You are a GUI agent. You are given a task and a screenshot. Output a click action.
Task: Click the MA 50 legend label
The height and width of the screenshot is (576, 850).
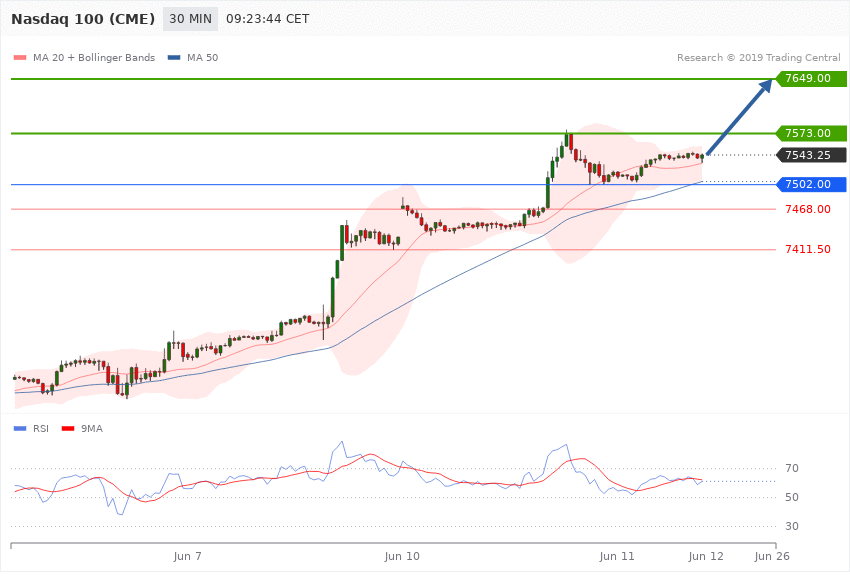(202, 57)
